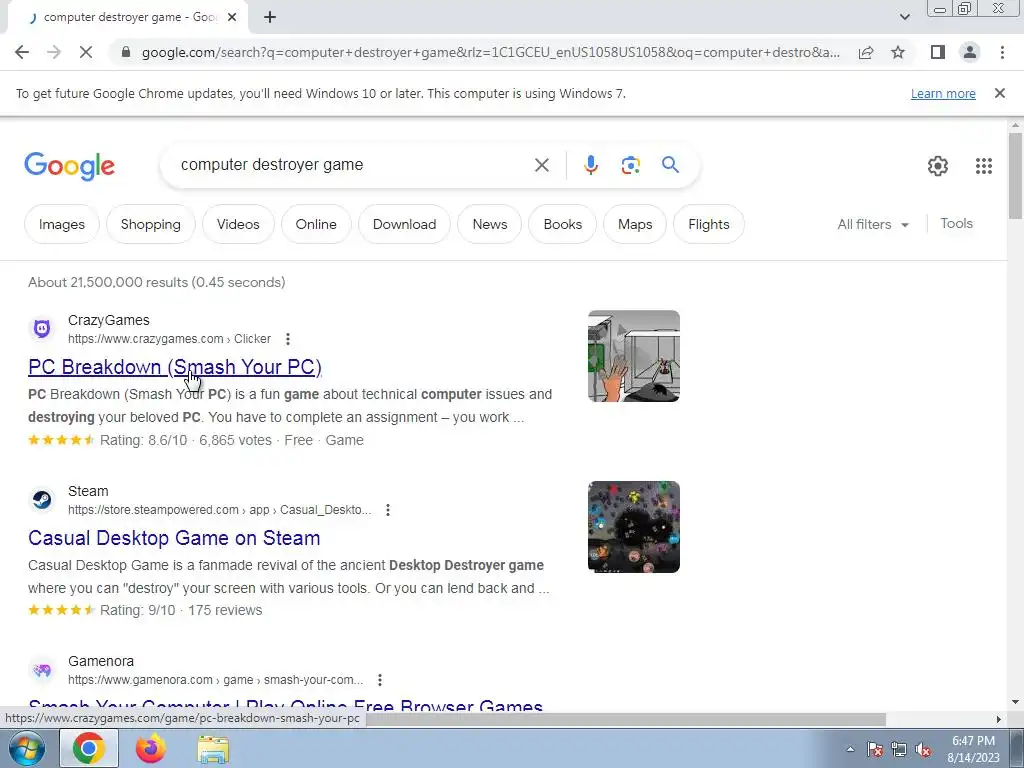Open PC Breakdown (Smash Your PC) result
This screenshot has height=768, width=1024.
pos(175,367)
